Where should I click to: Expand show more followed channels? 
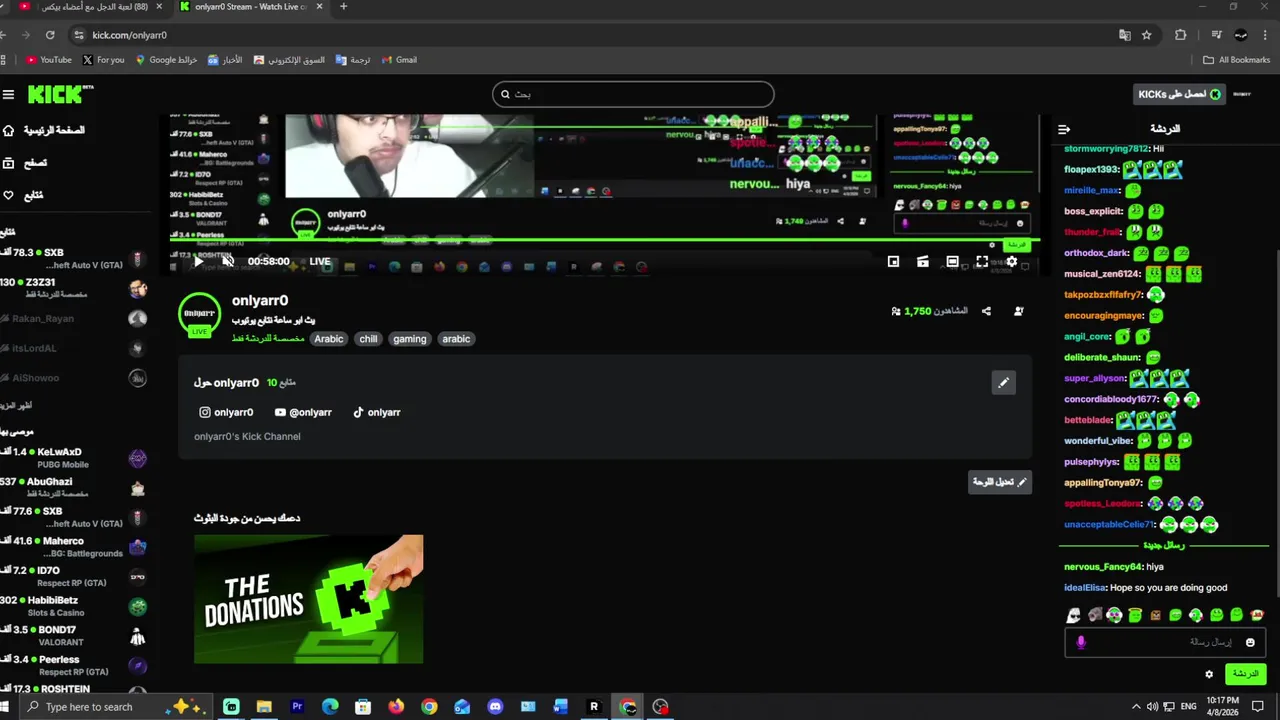[17, 406]
